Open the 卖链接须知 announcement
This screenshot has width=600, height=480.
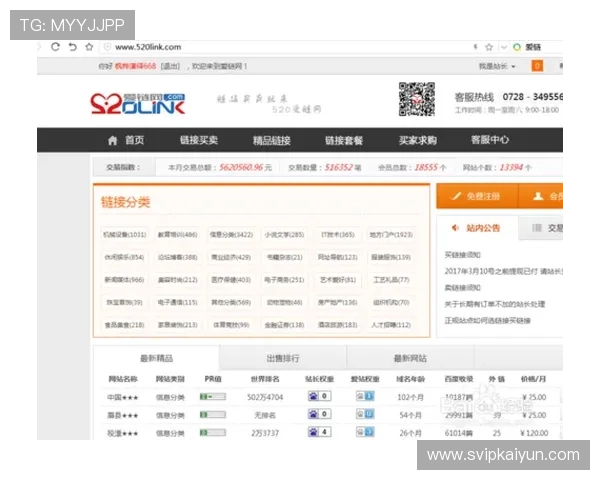[462, 288]
